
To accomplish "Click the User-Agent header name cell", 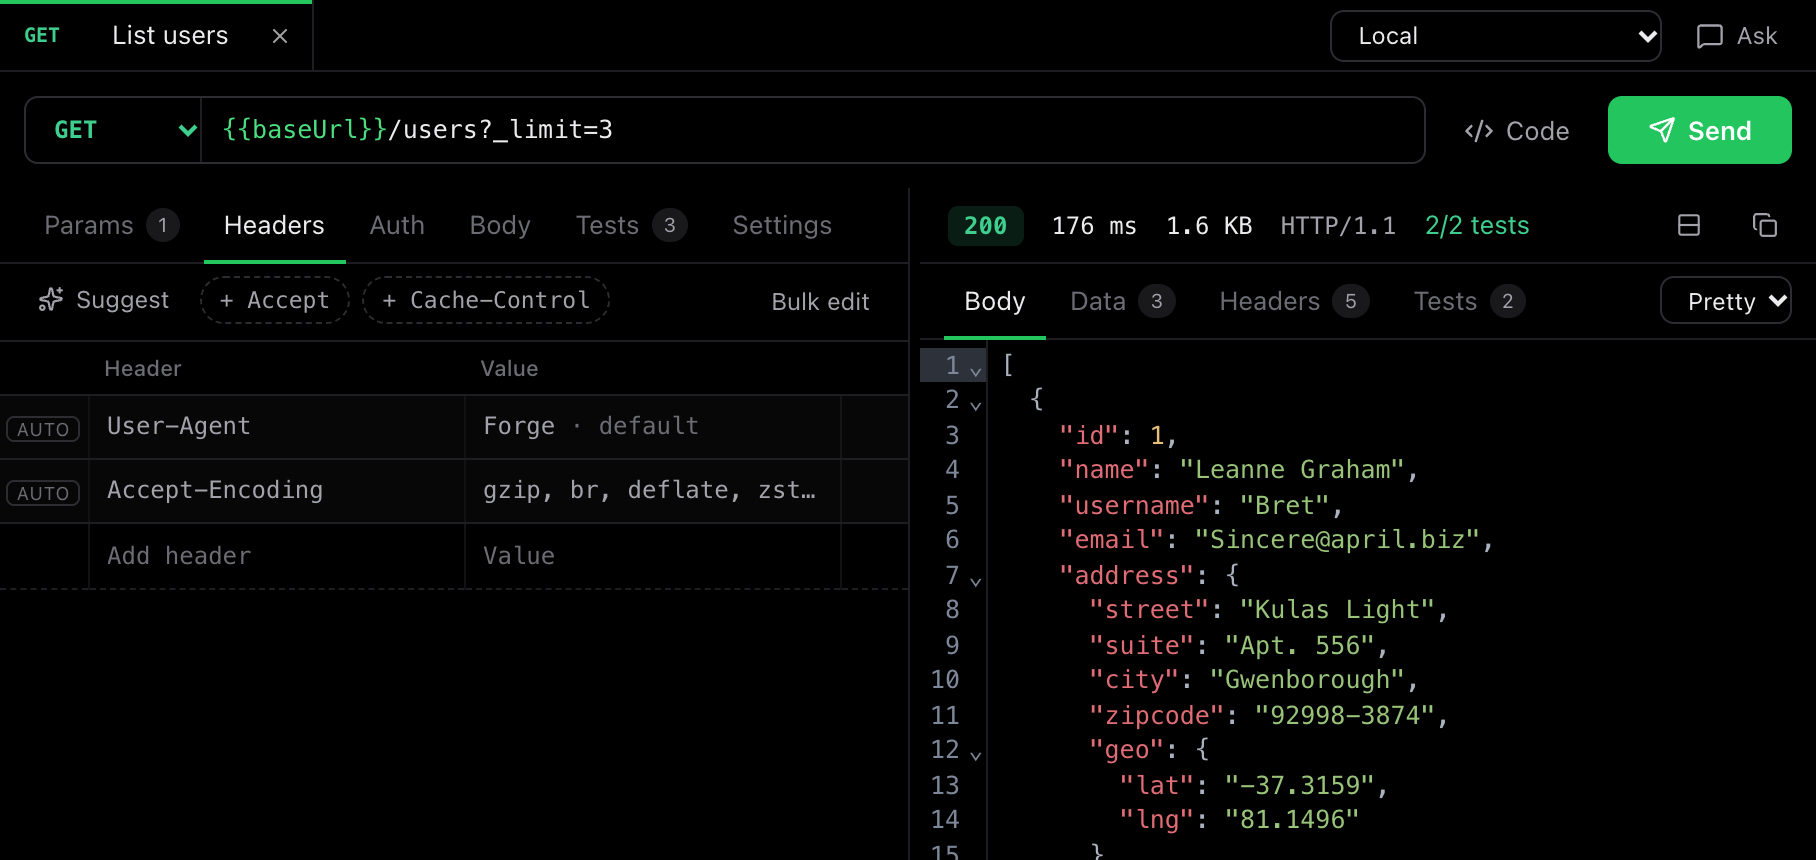I will click(x=277, y=427).
